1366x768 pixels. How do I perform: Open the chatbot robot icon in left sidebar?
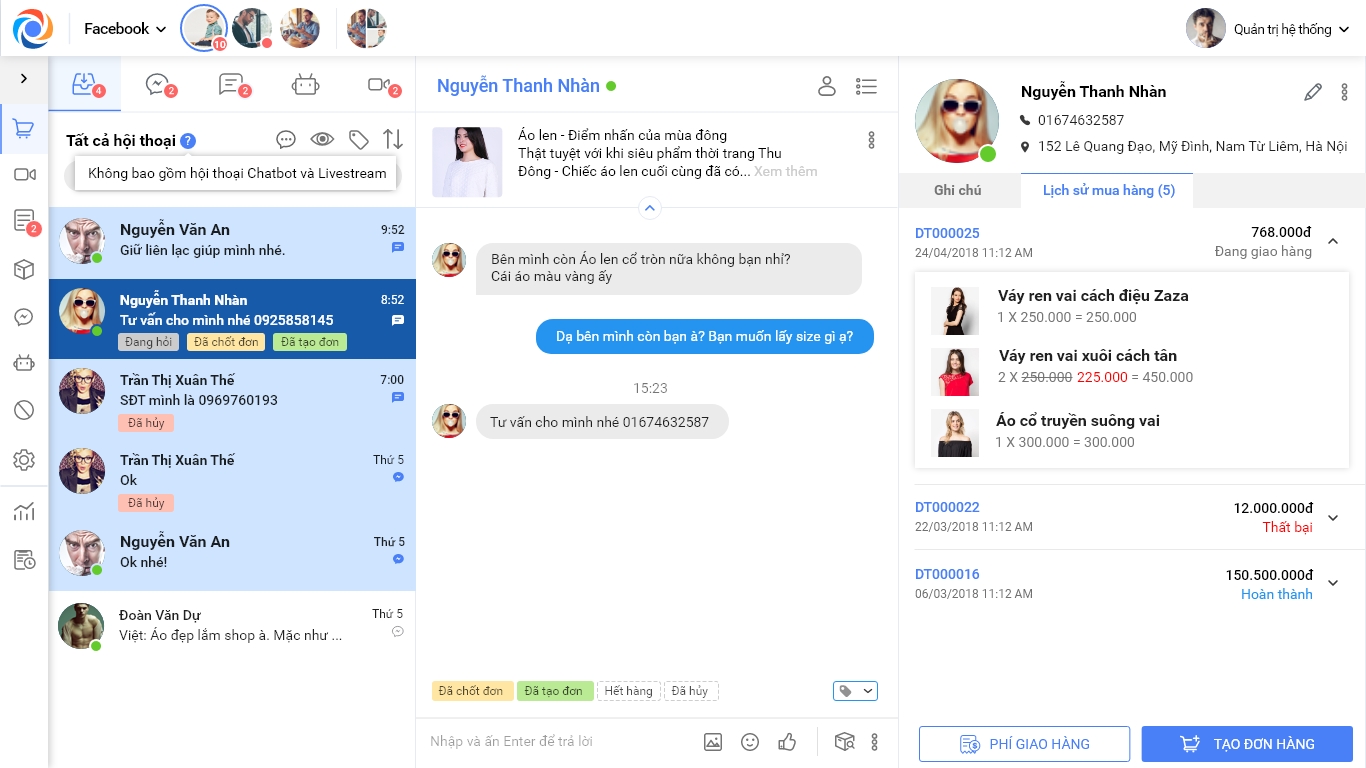point(24,363)
